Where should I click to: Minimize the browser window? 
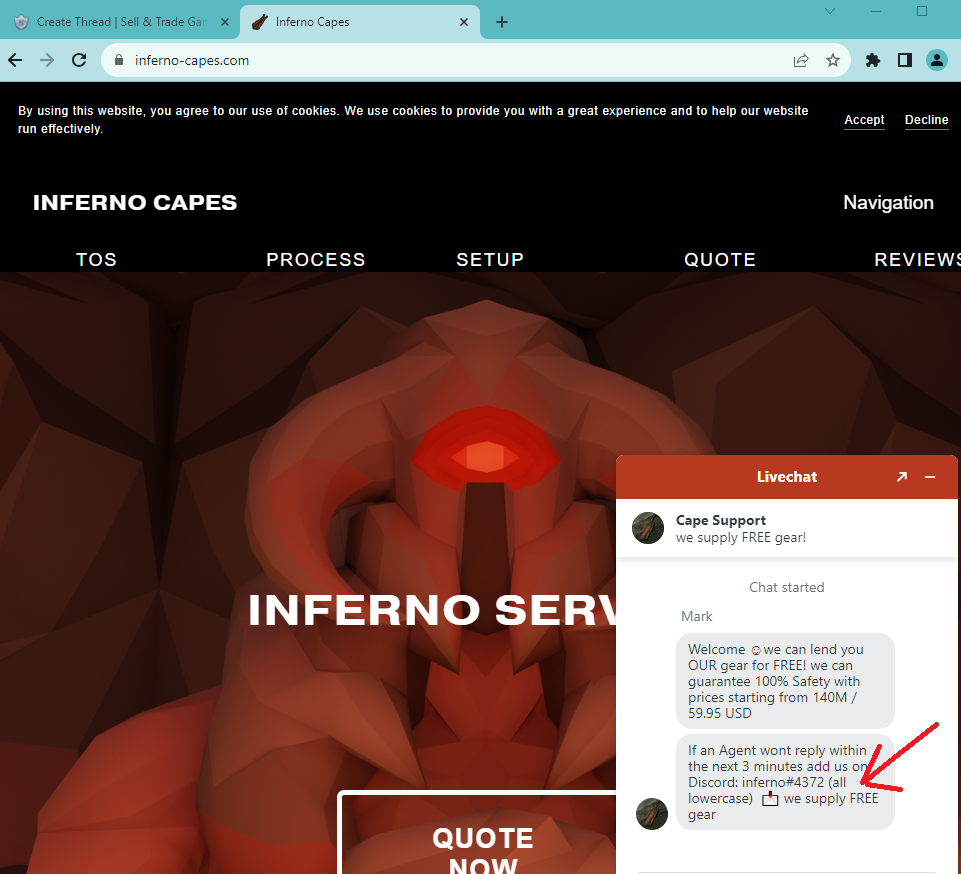[876, 11]
